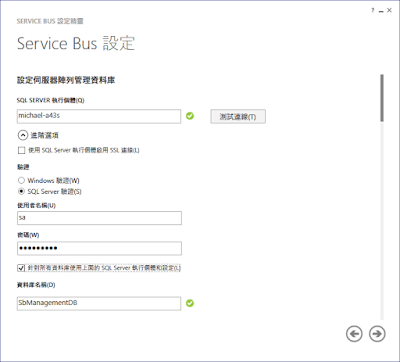Click the 使用者名稱(U) label

(36, 205)
